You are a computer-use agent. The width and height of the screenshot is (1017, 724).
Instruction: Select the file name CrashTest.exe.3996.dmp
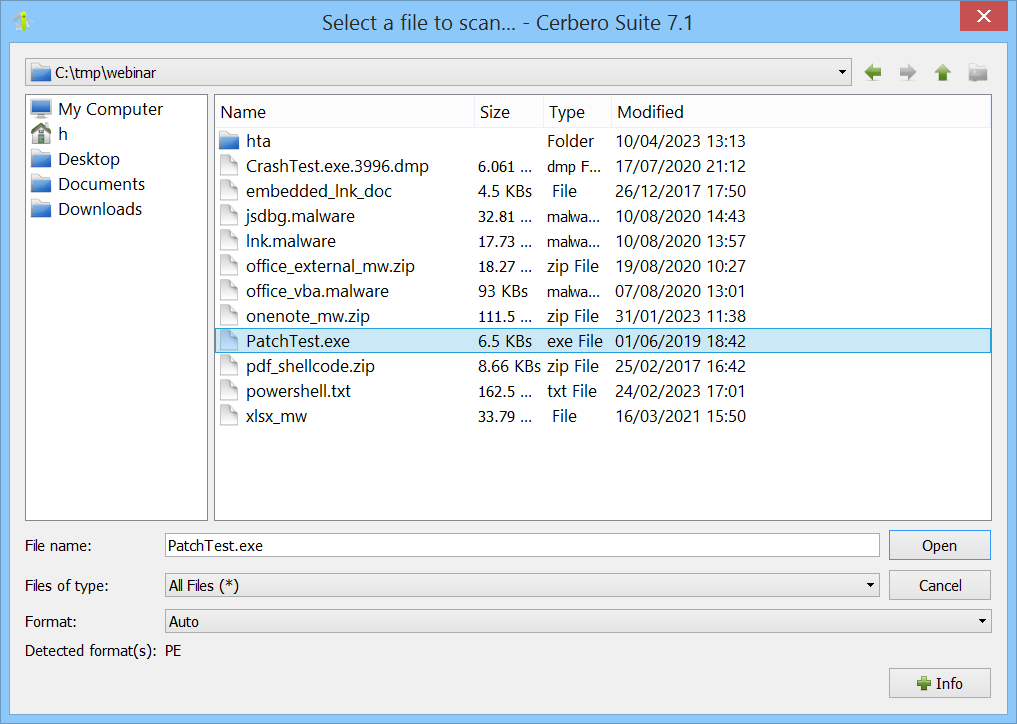[x=337, y=166]
